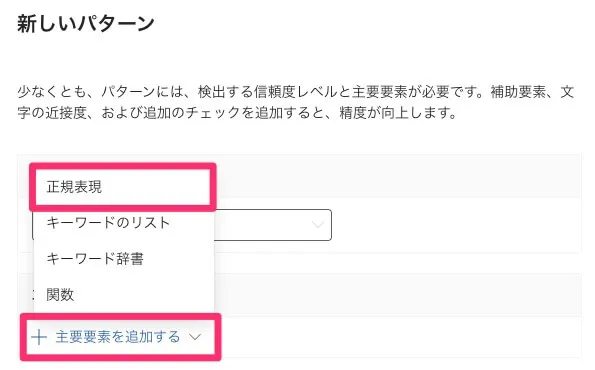This screenshot has height=370, width=595.
Task: Click the plus icon before 主要要素を追加する
Action: 39,337
